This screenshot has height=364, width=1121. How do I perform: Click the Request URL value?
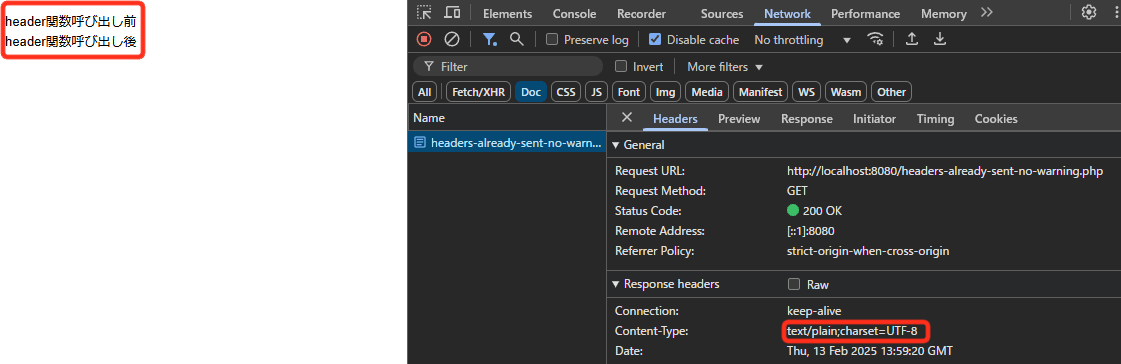pos(944,171)
